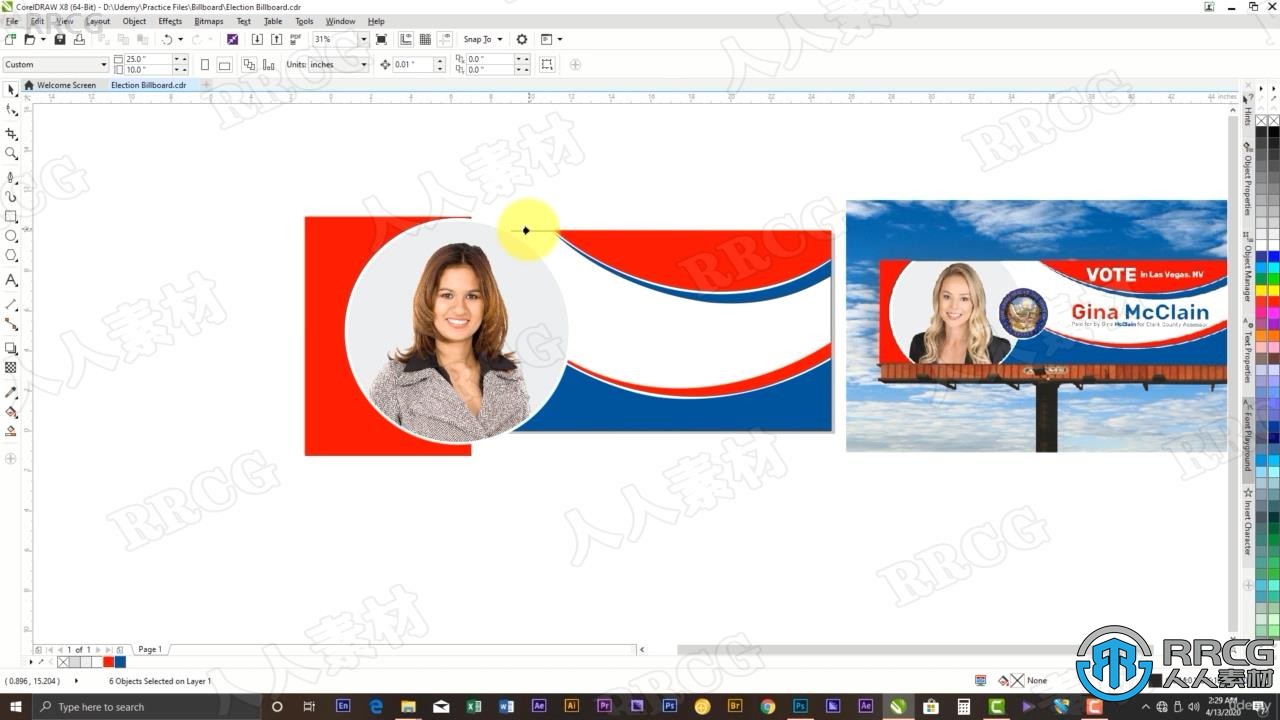
Task: Click the page width spinner arrows
Action: [180, 59]
